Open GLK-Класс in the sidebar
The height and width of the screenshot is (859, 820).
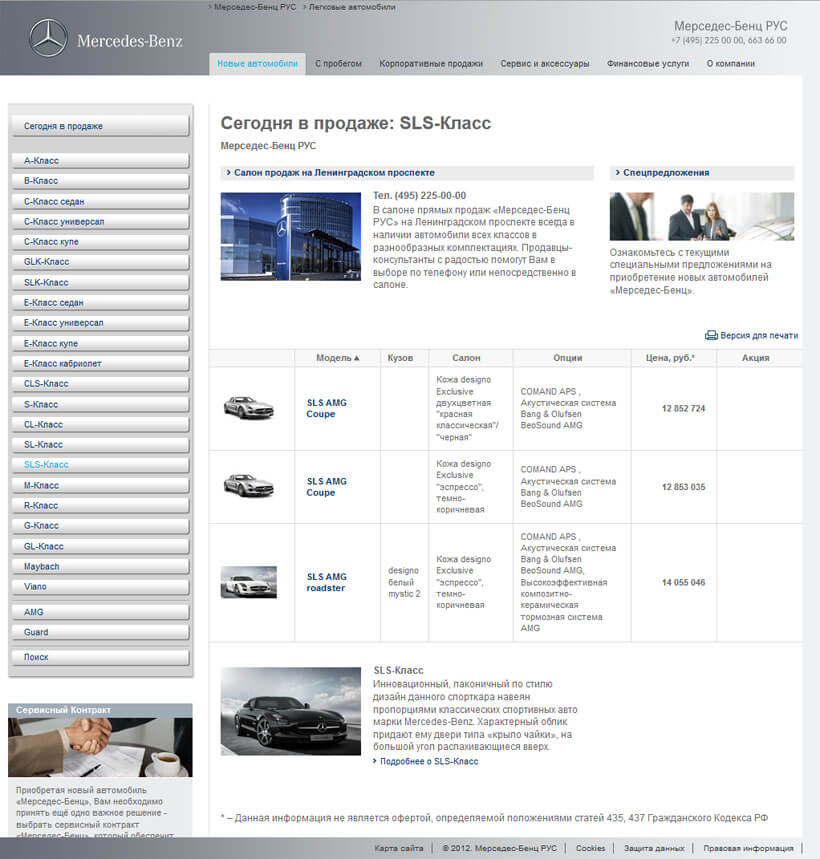point(100,262)
